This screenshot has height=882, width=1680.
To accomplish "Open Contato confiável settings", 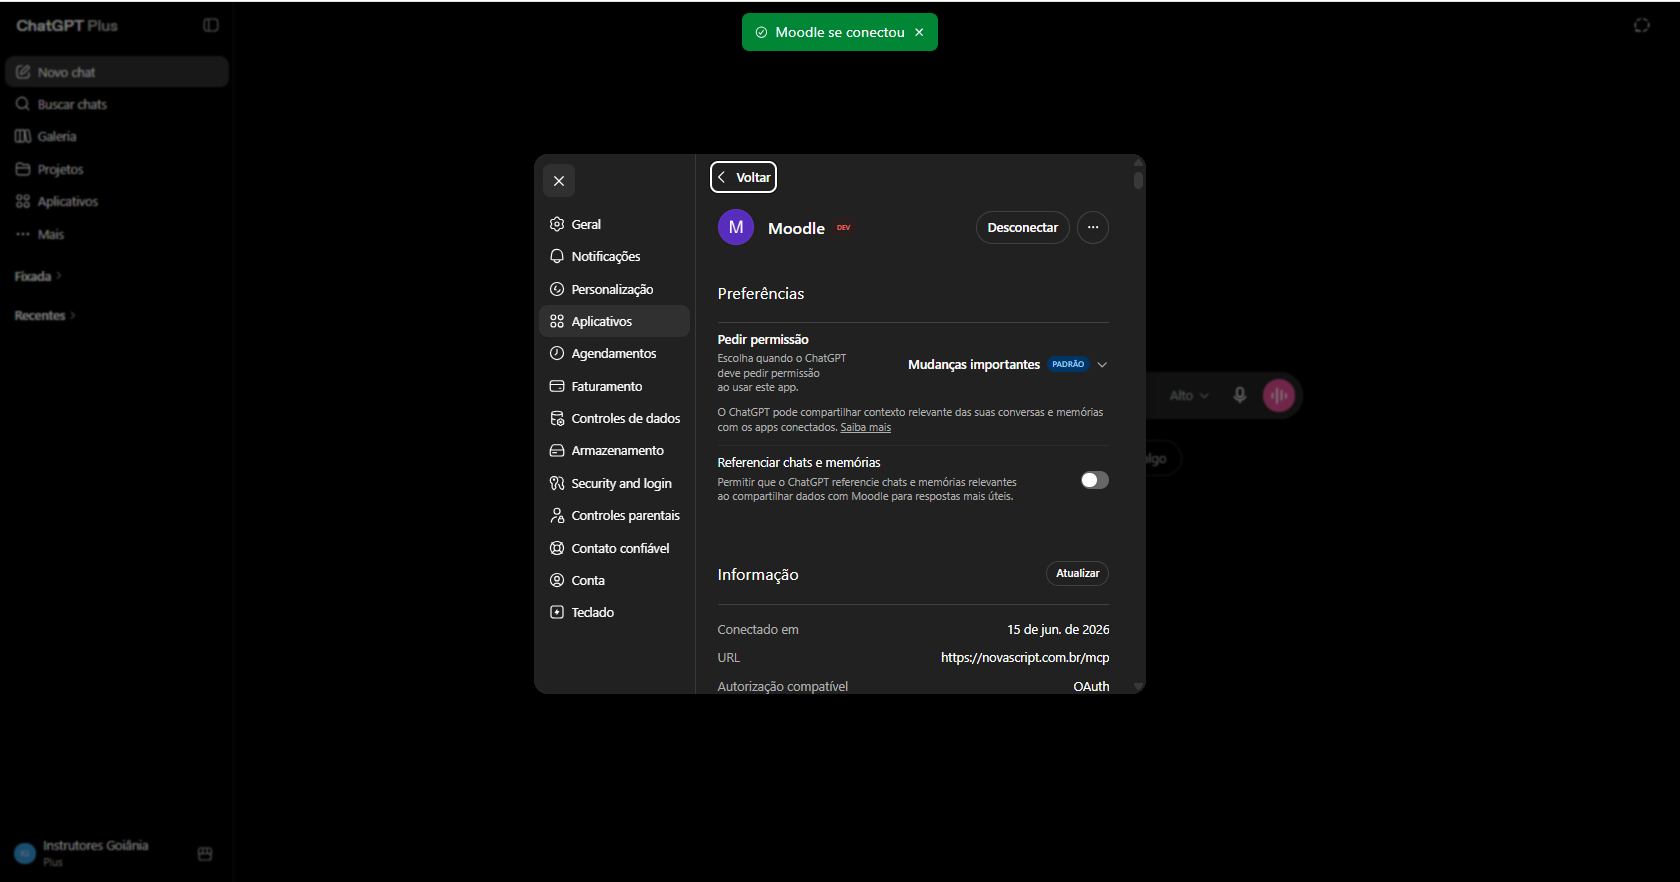I will point(614,548).
